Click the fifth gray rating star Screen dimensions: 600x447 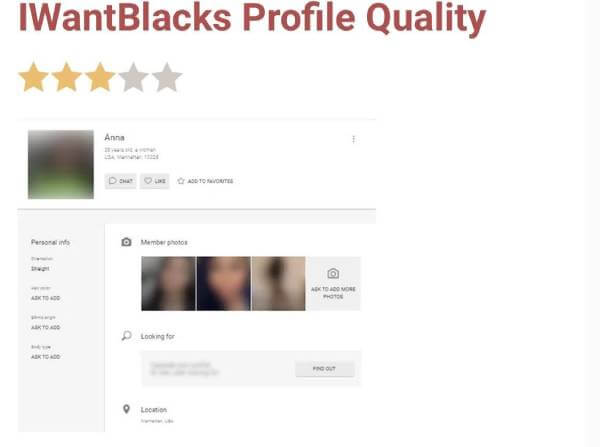167,77
